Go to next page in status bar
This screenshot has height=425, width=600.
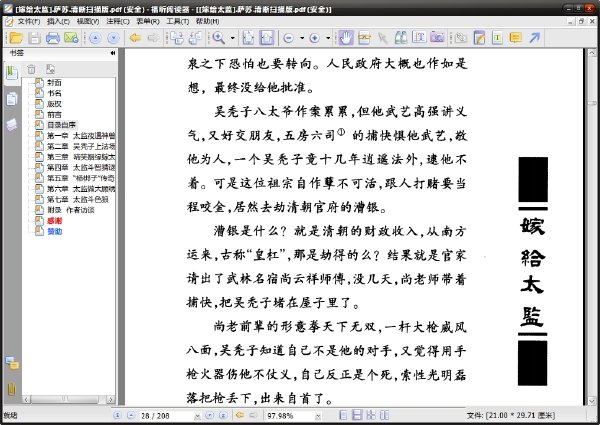point(209,415)
